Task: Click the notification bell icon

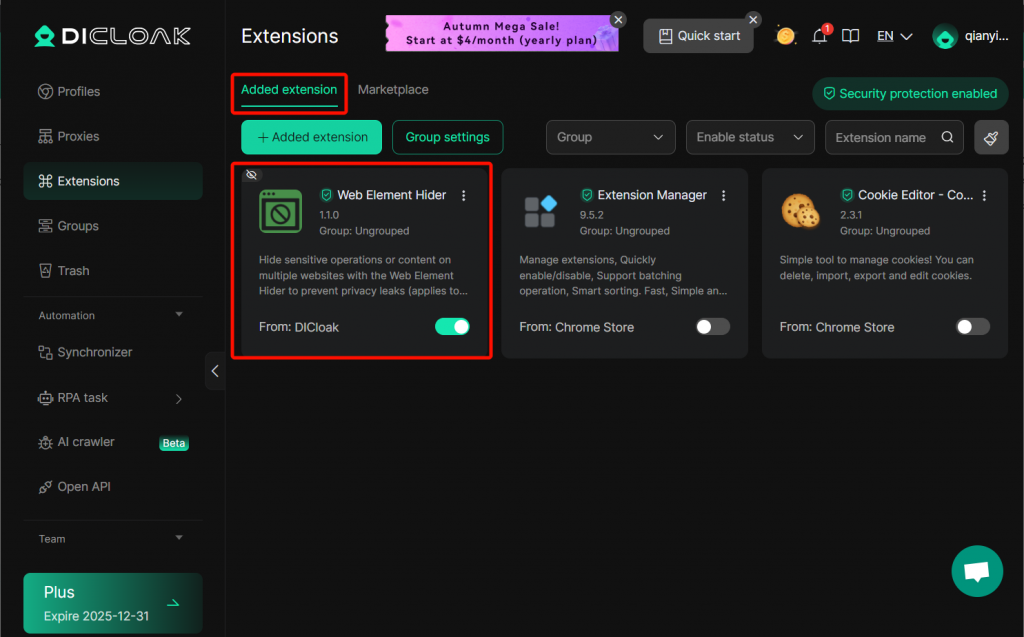Action: (819, 37)
